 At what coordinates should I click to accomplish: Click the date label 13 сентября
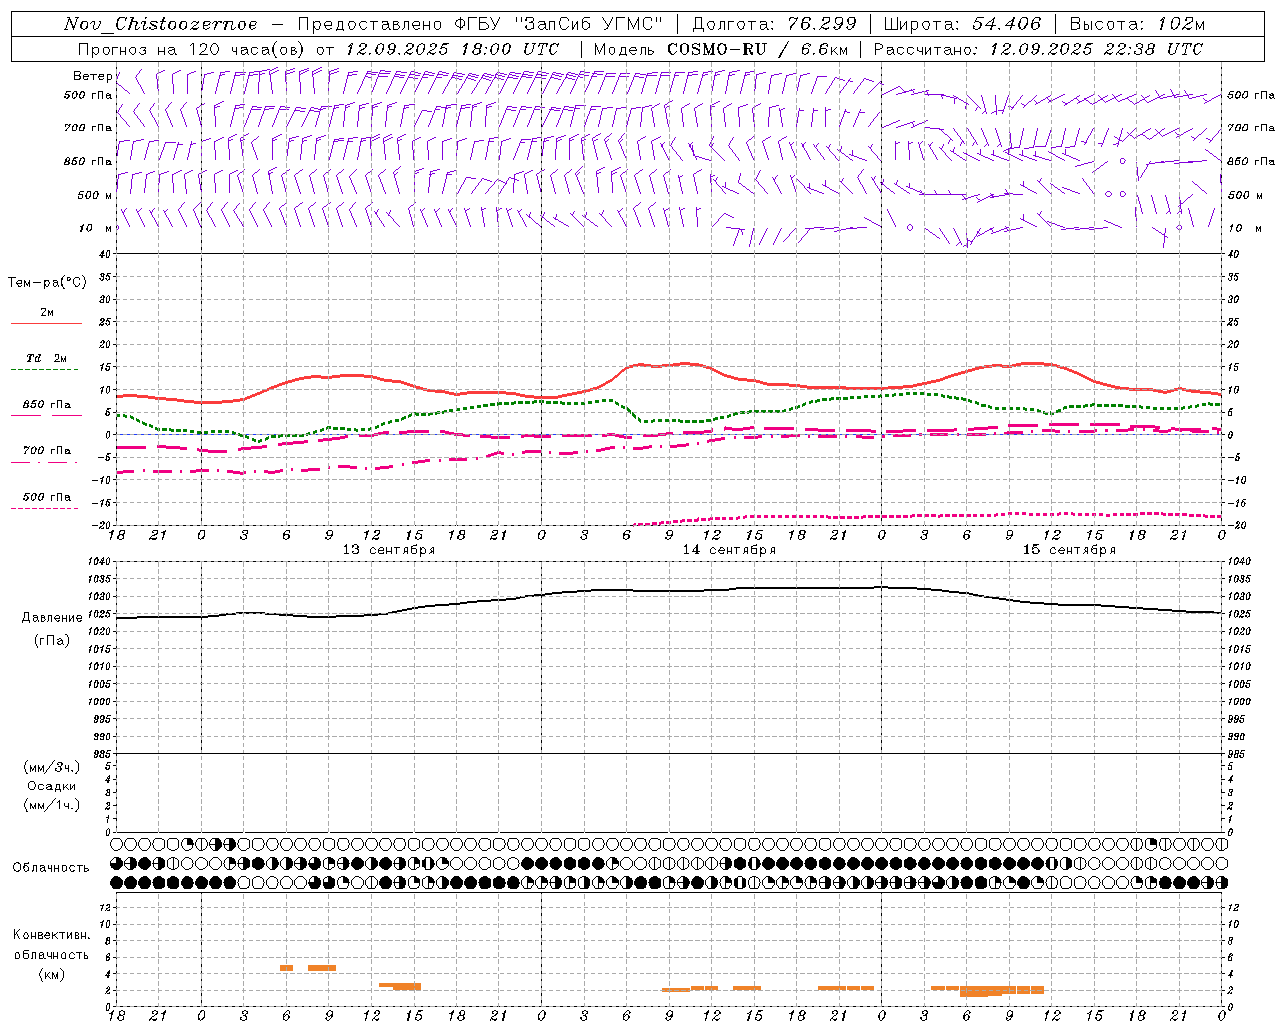click(389, 550)
